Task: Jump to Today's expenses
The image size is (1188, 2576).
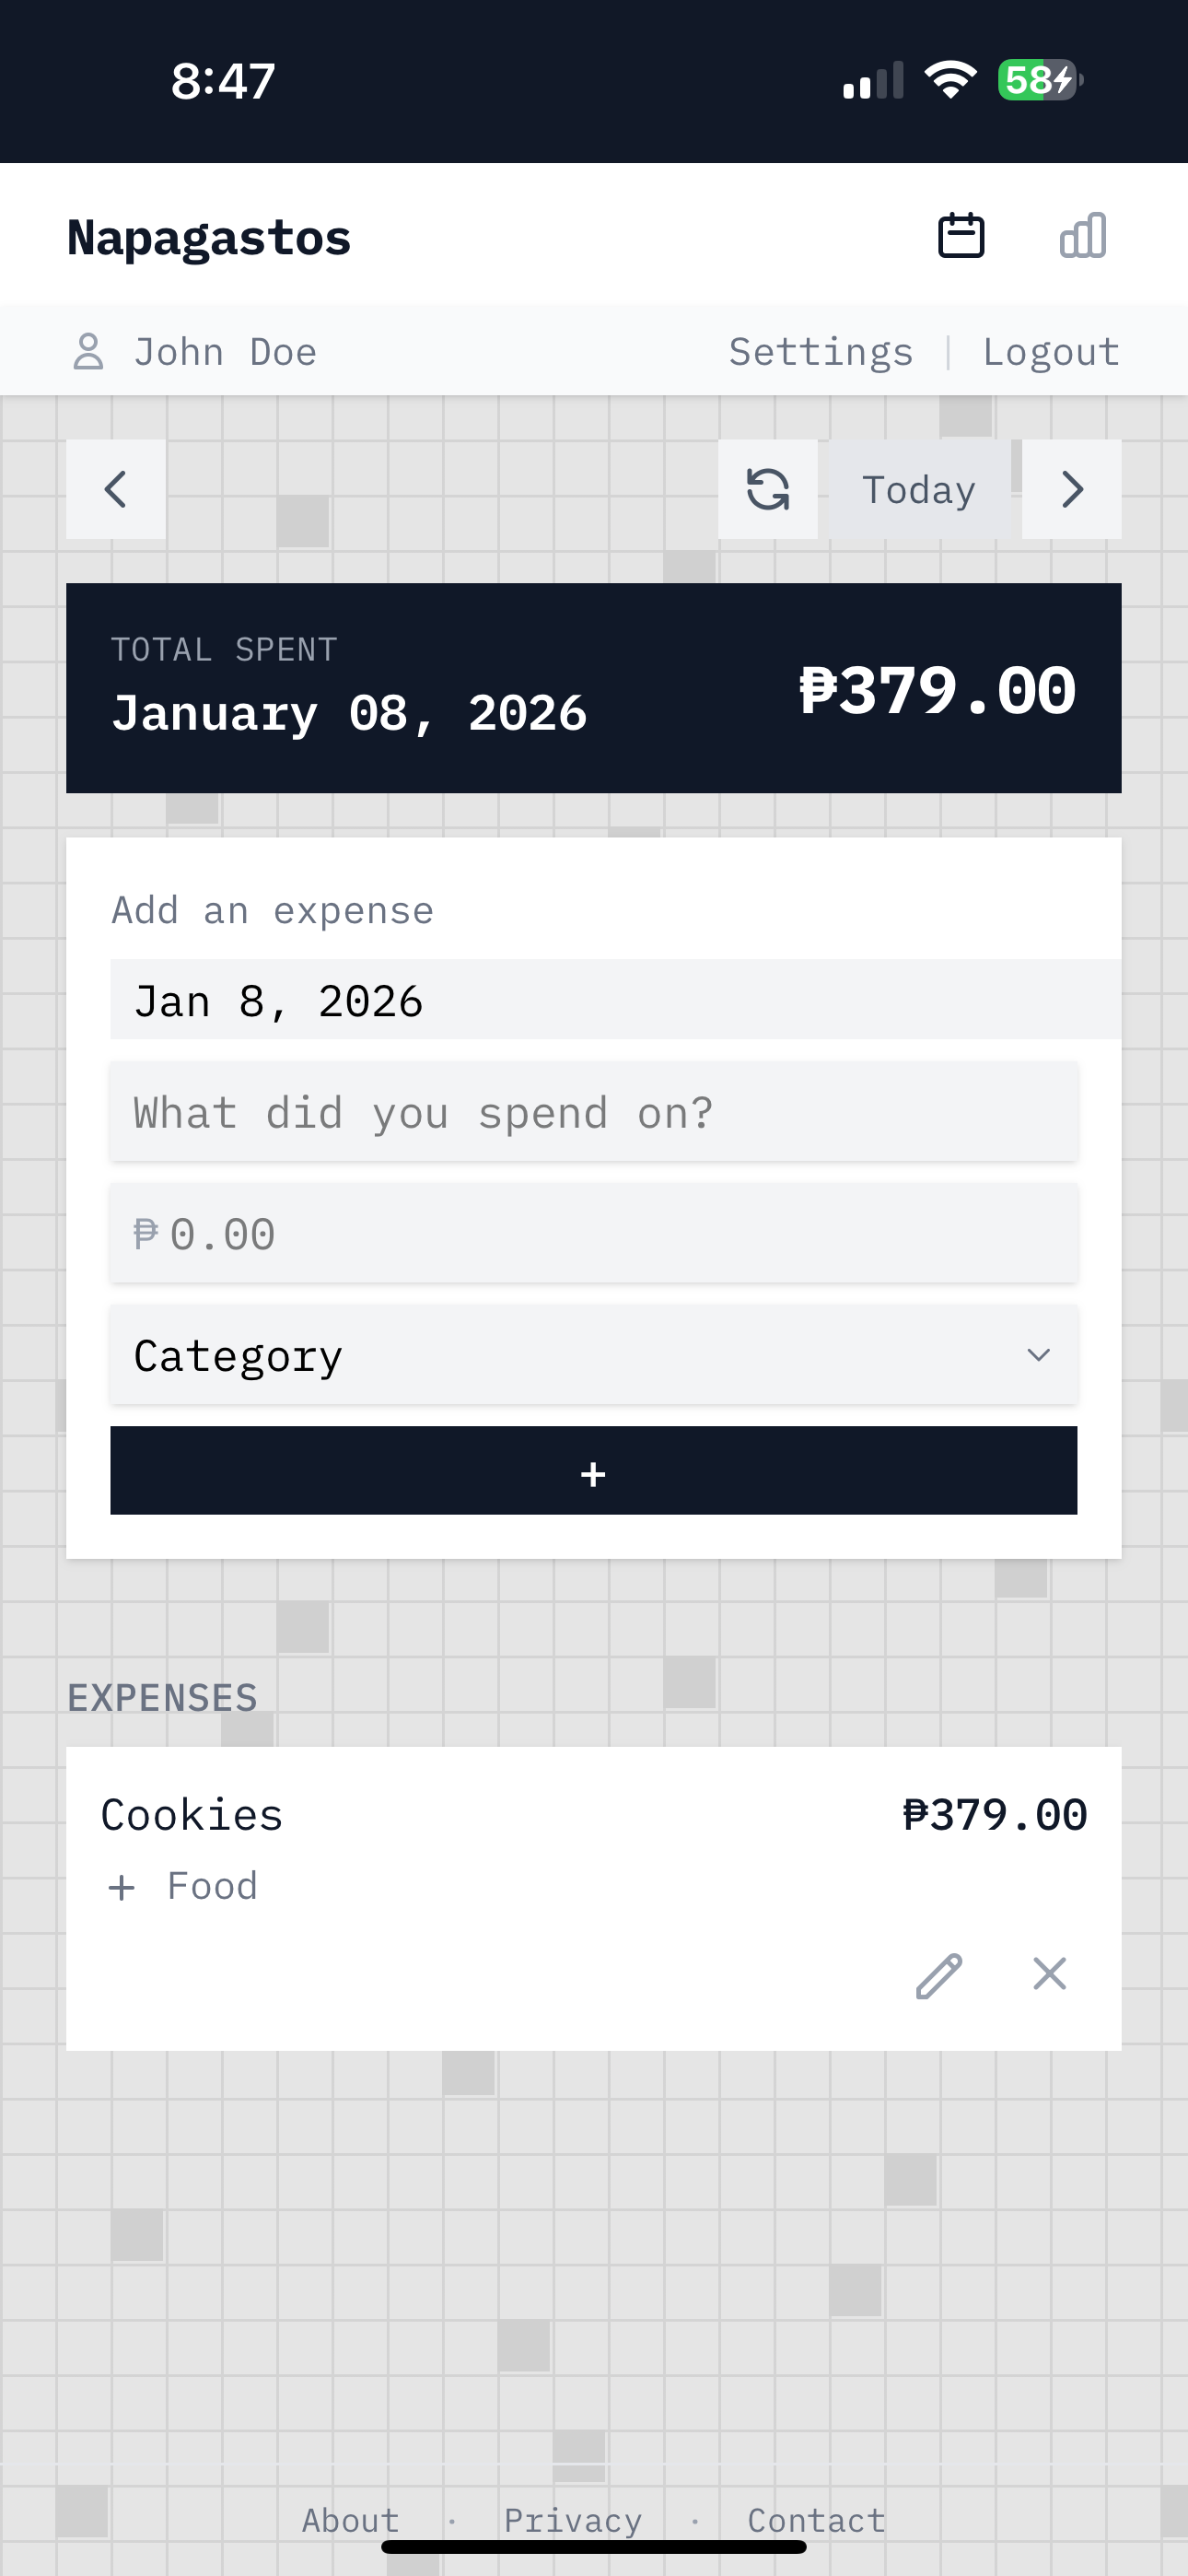Action: [x=918, y=490]
